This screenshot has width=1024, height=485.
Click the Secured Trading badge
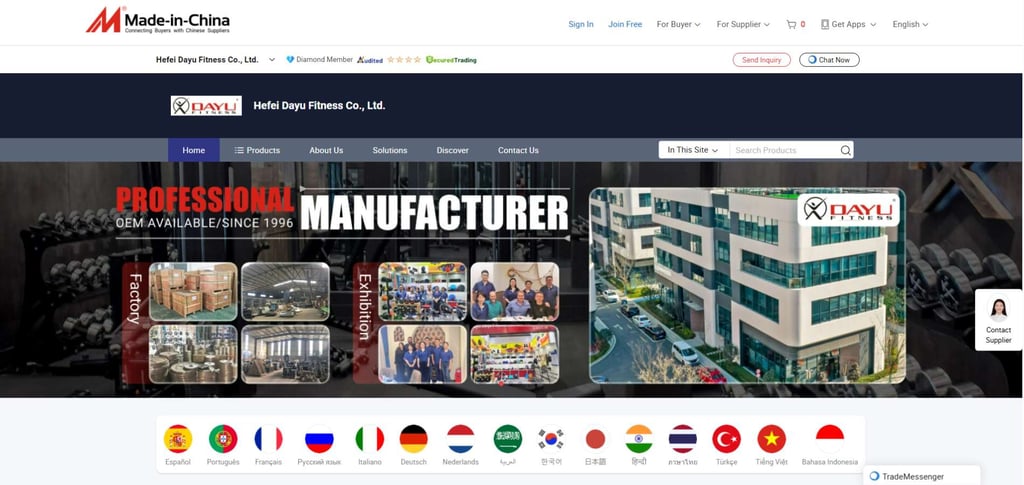point(451,59)
